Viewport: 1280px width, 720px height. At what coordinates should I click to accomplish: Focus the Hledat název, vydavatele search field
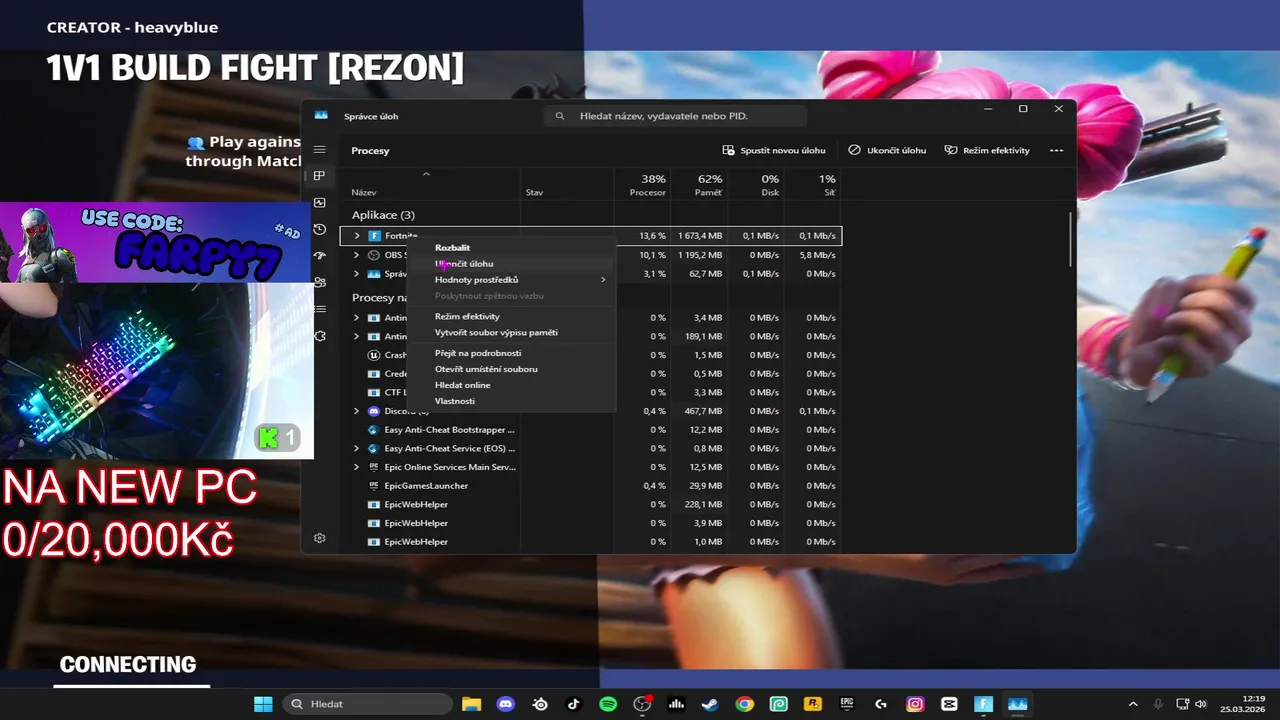tap(675, 116)
